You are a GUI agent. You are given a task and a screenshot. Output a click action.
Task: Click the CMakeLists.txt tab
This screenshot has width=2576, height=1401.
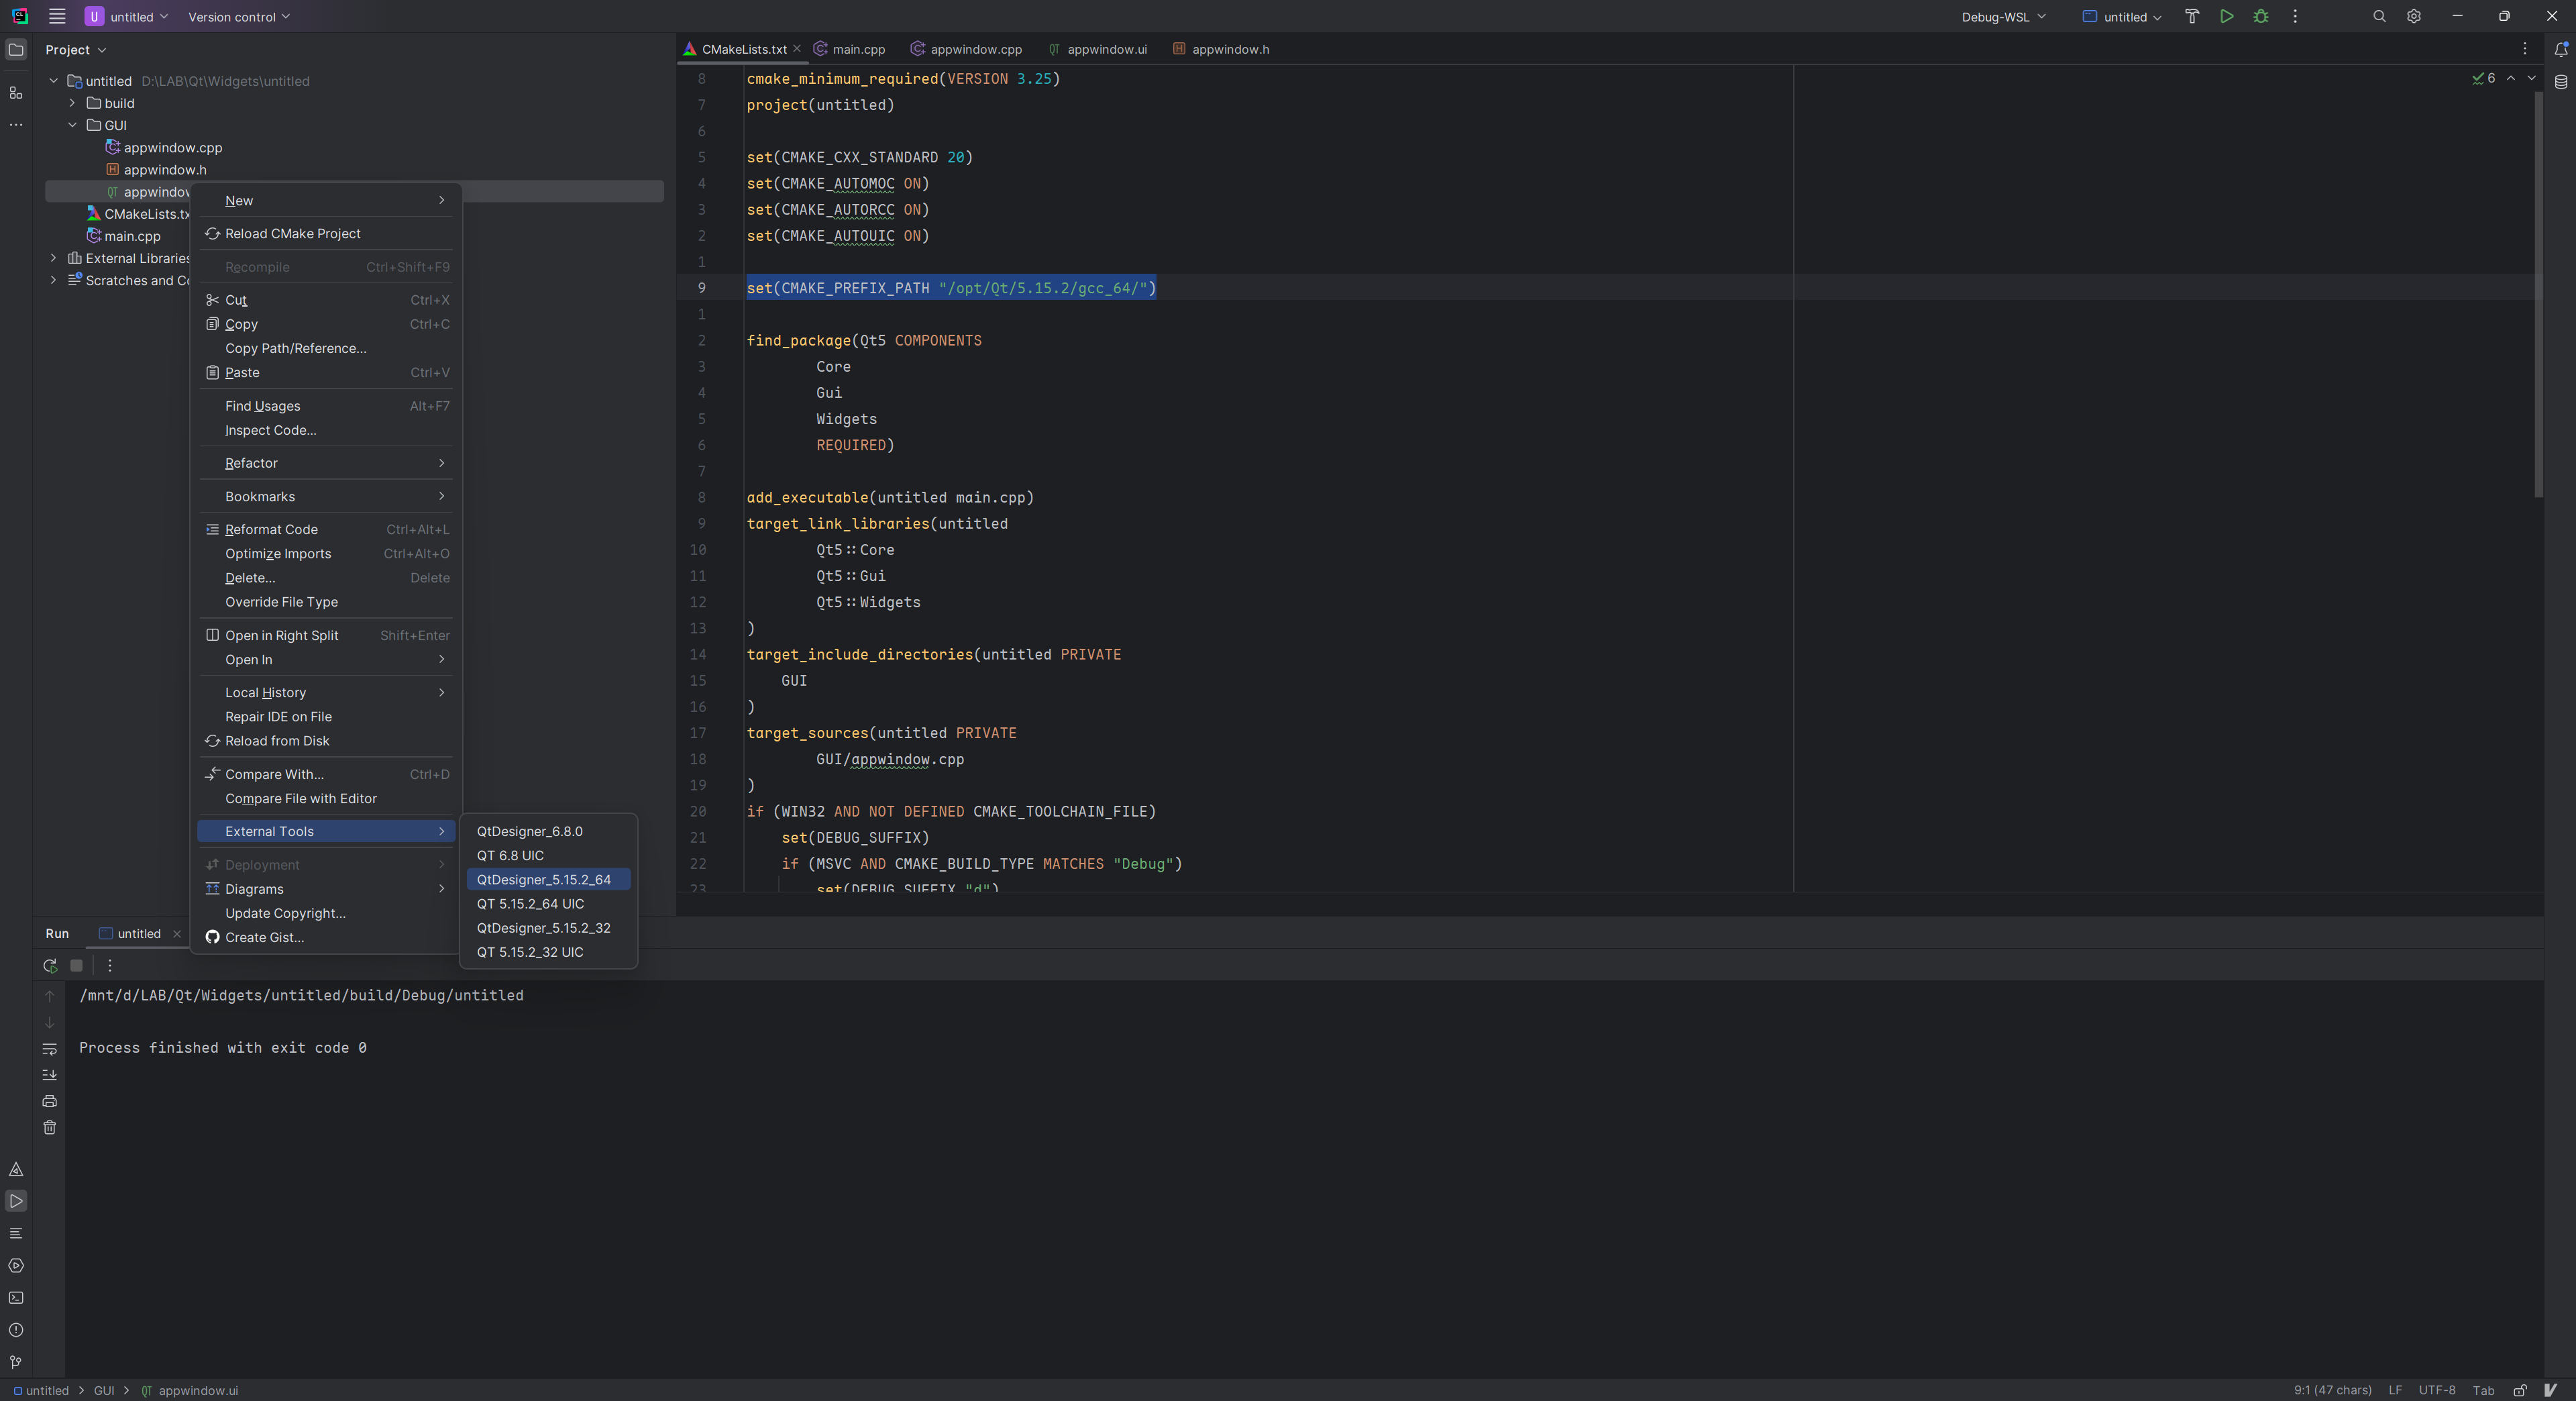[x=741, y=48]
